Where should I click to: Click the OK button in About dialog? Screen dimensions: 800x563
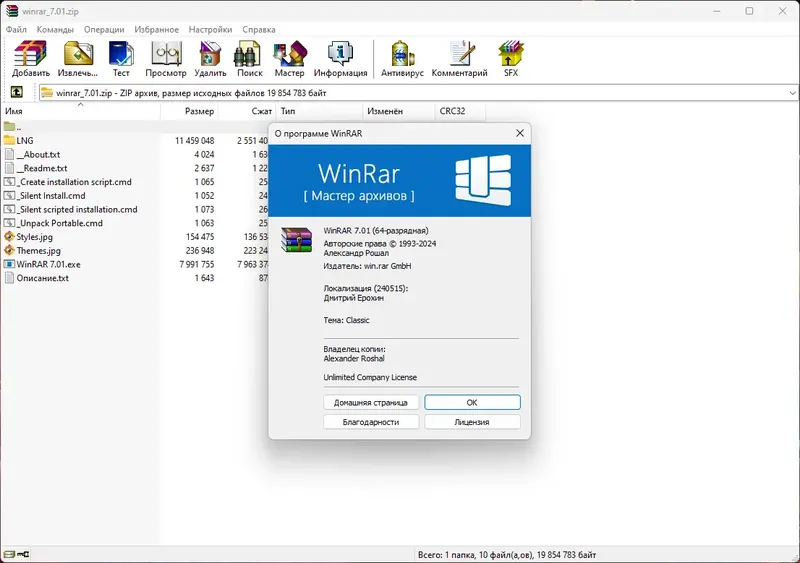[x=472, y=402]
